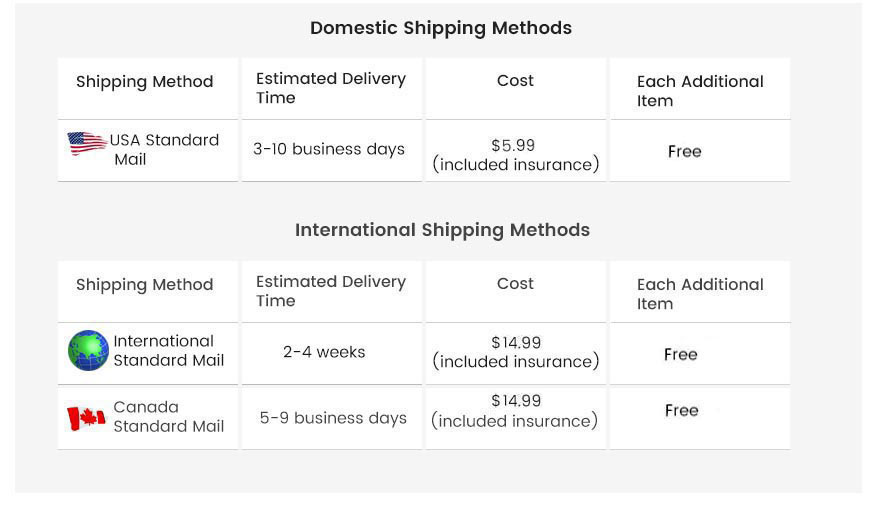Click the 5-9 business days cell
The image size is (881, 516).
(333, 418)
